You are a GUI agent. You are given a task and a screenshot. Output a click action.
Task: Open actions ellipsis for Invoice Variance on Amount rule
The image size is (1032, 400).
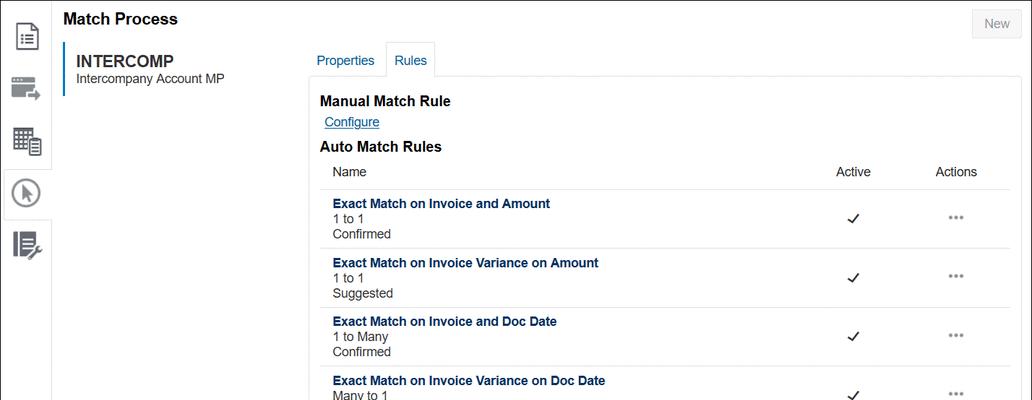[x=956, y=277]
